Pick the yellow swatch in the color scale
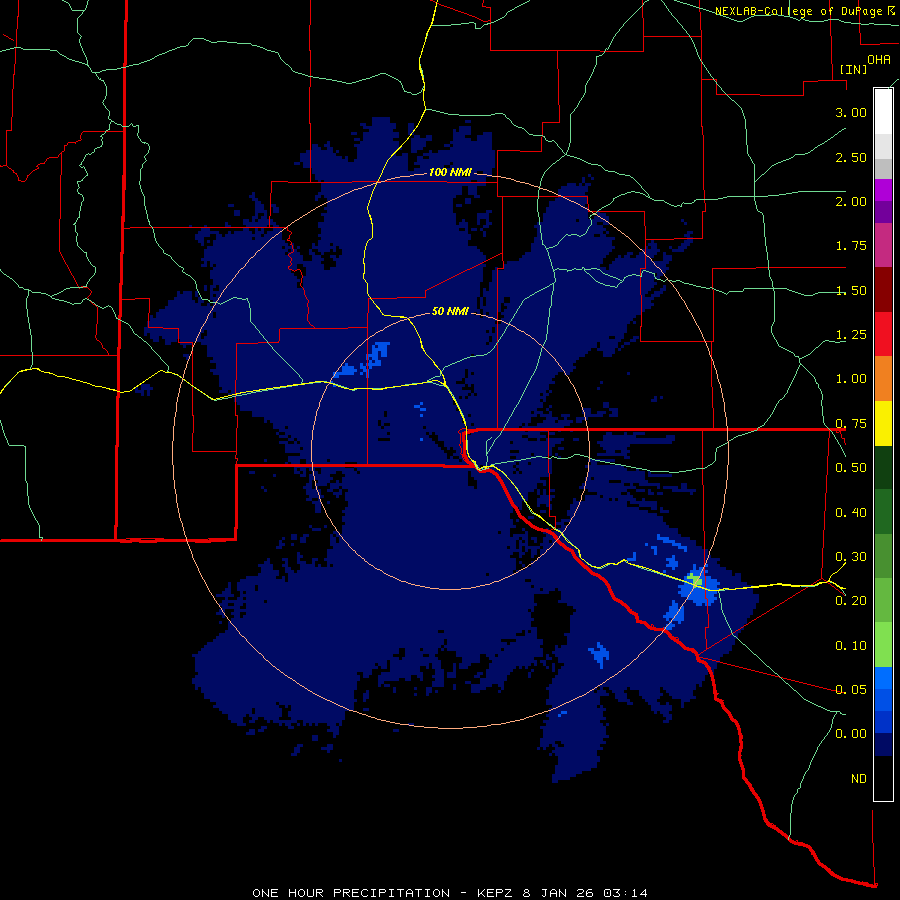Screen dimensions: 900x900 pyautogui.click(x=883, y=423)
